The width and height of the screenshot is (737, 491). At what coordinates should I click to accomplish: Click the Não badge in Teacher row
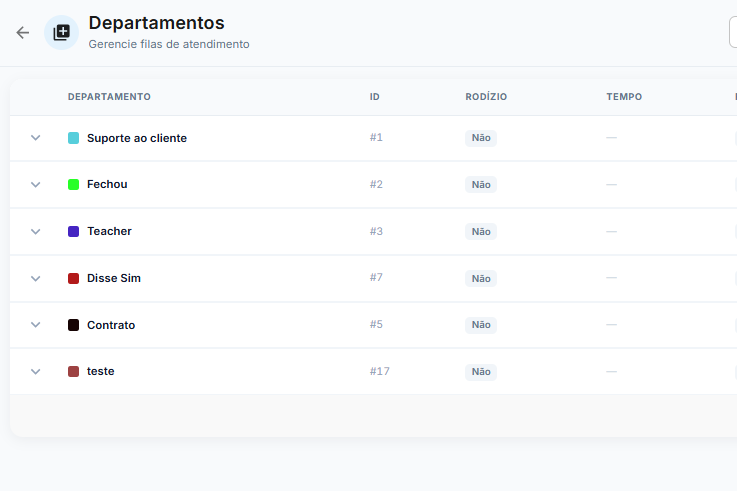(x=481, y=232)
